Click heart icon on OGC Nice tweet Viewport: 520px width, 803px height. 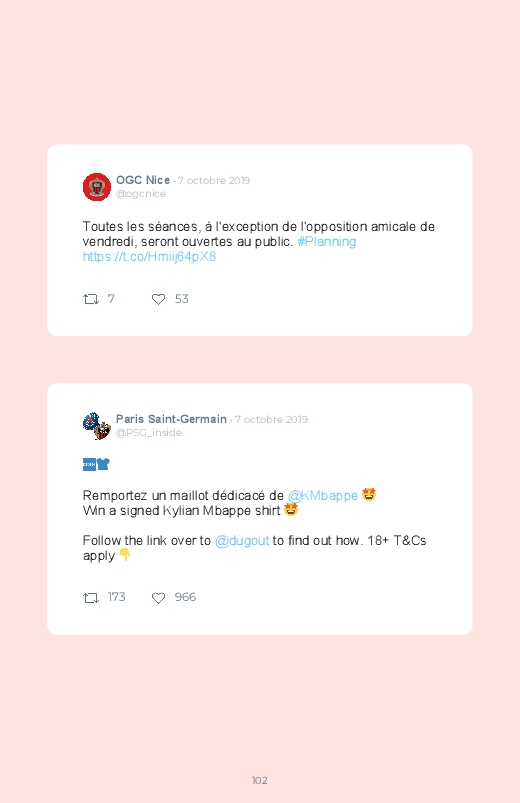(158, 299)
